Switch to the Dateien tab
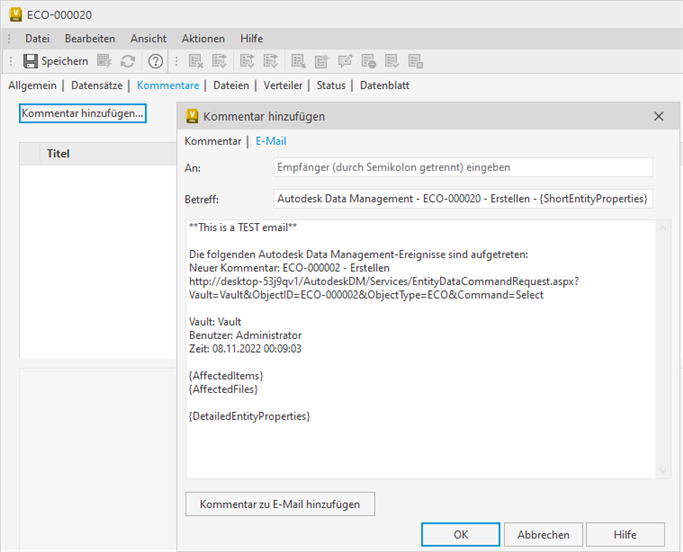Screen dimensions: 683x552 tap(231, 85)
